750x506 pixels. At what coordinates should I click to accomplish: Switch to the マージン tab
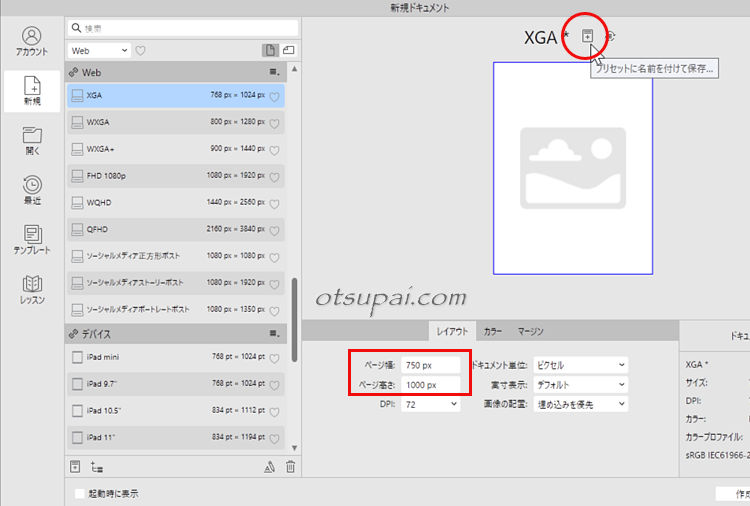tap(530, 331)
